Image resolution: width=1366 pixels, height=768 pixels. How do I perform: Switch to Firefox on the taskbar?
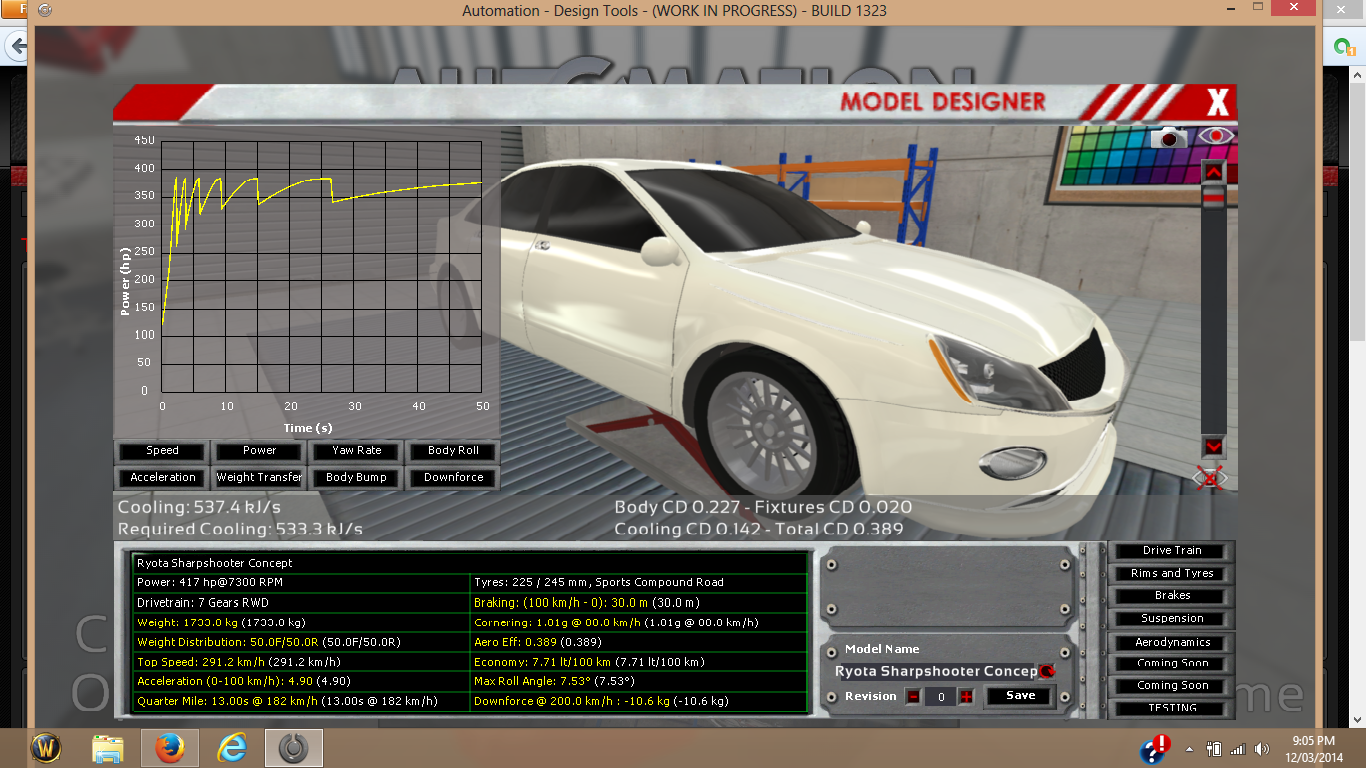[170, 748]
